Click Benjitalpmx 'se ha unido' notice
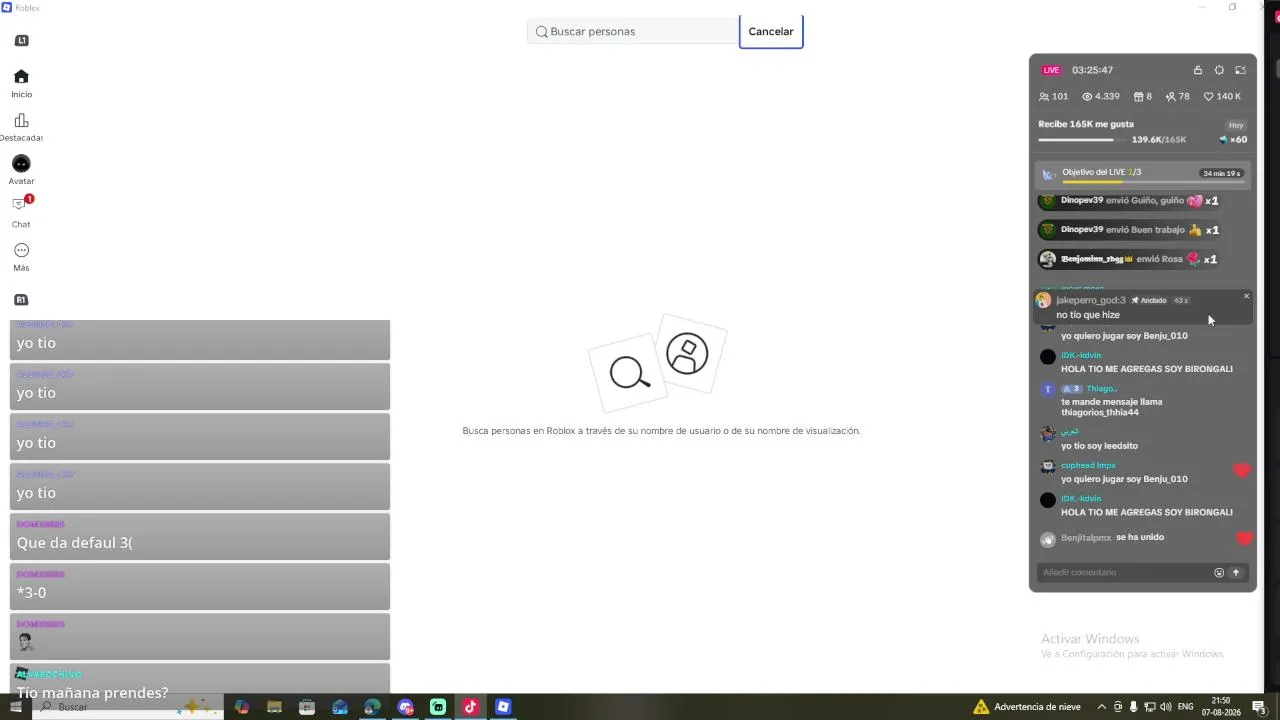The width and height of the screenshot is (1280, 720). [1112, 538]
